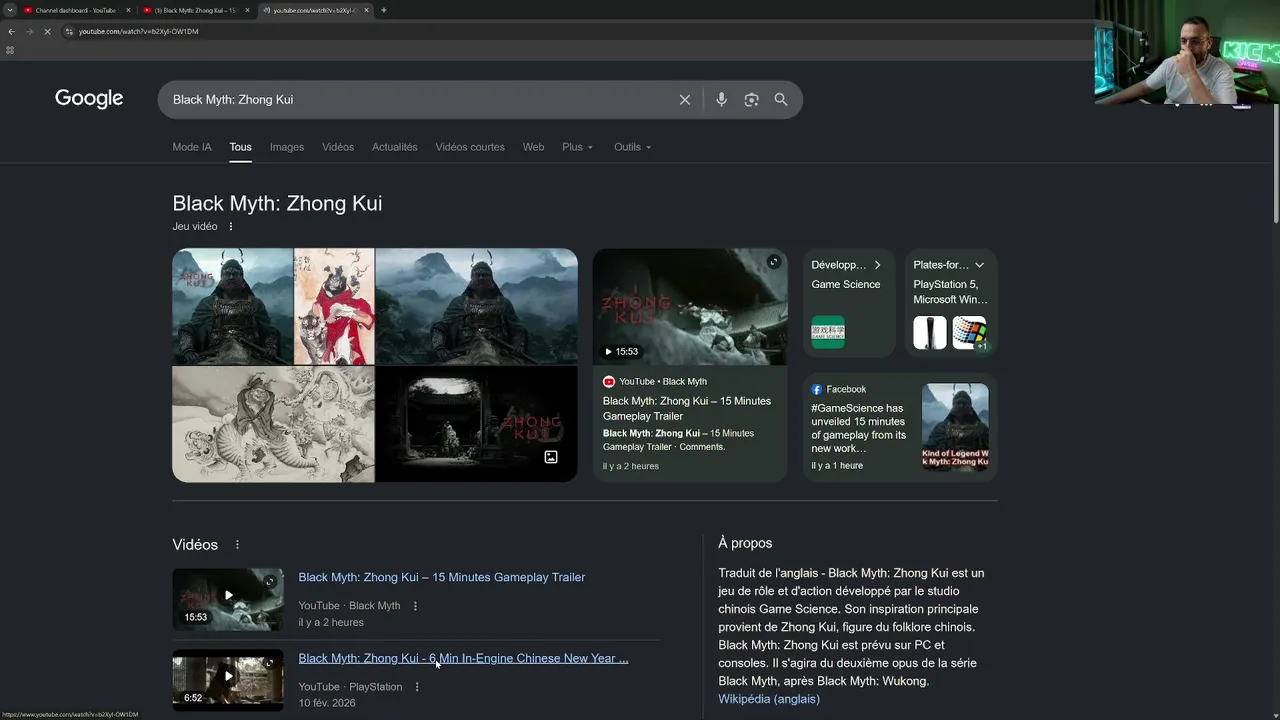Switch to the Channel dashboard YouTube tab
The width and height of the screenshot is (1280, 720).
click(75, 10)
